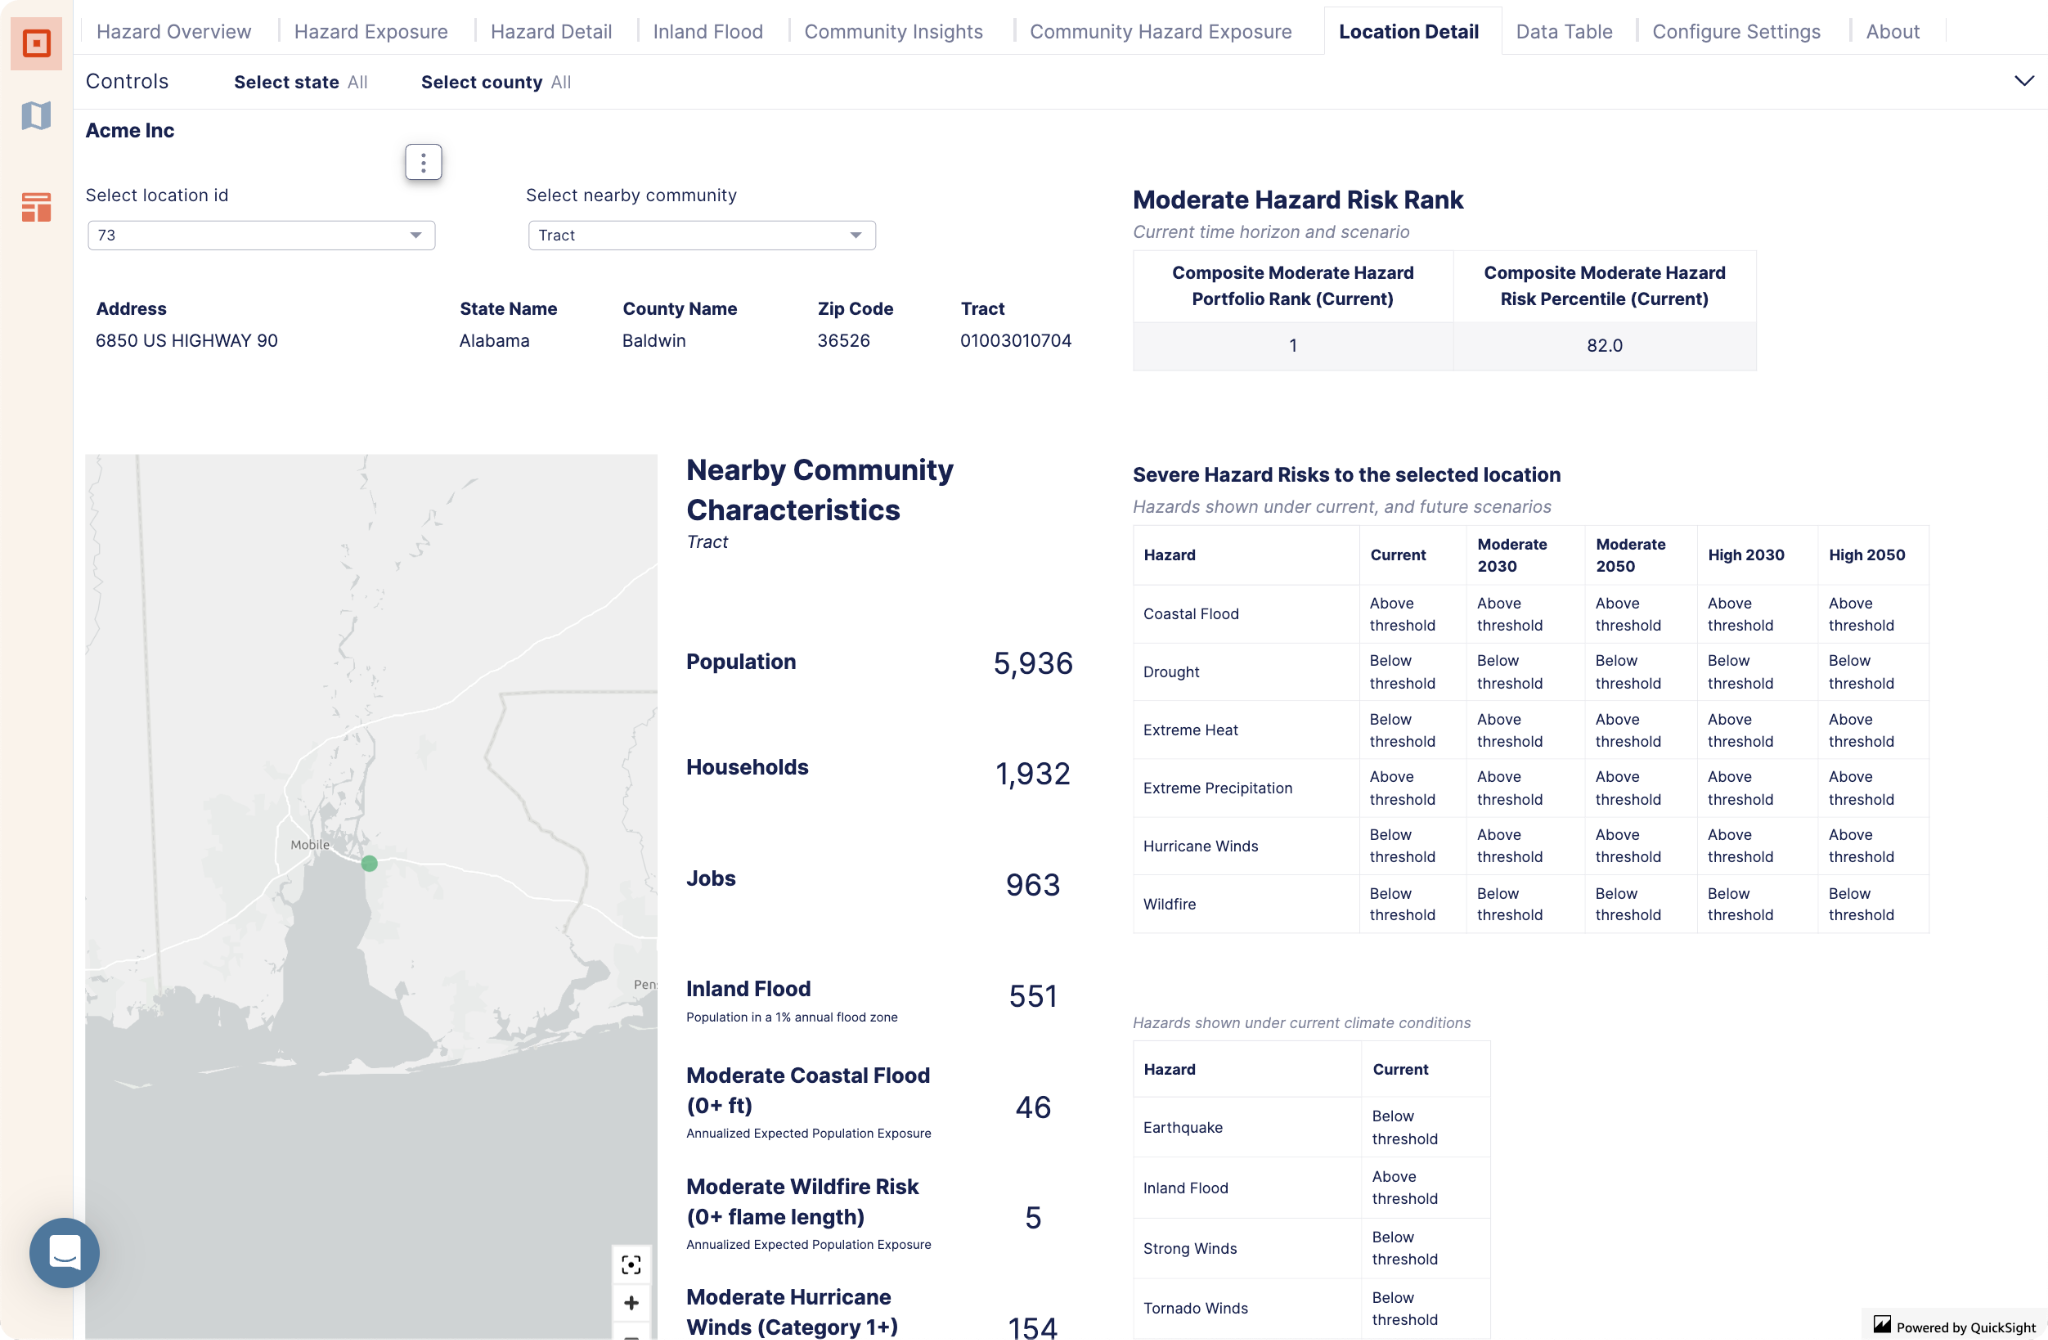Open the location id dropdown
The image size is (2048, 1340).
tap(261, 235)
